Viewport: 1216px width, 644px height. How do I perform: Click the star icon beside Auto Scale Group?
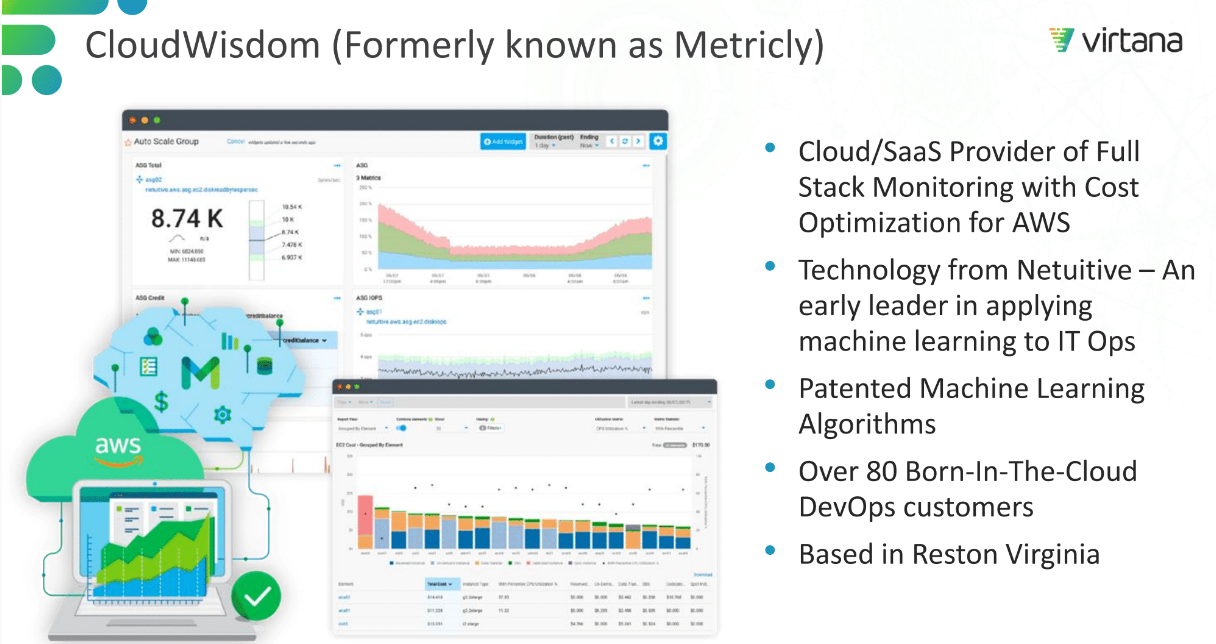coord(128,142)
